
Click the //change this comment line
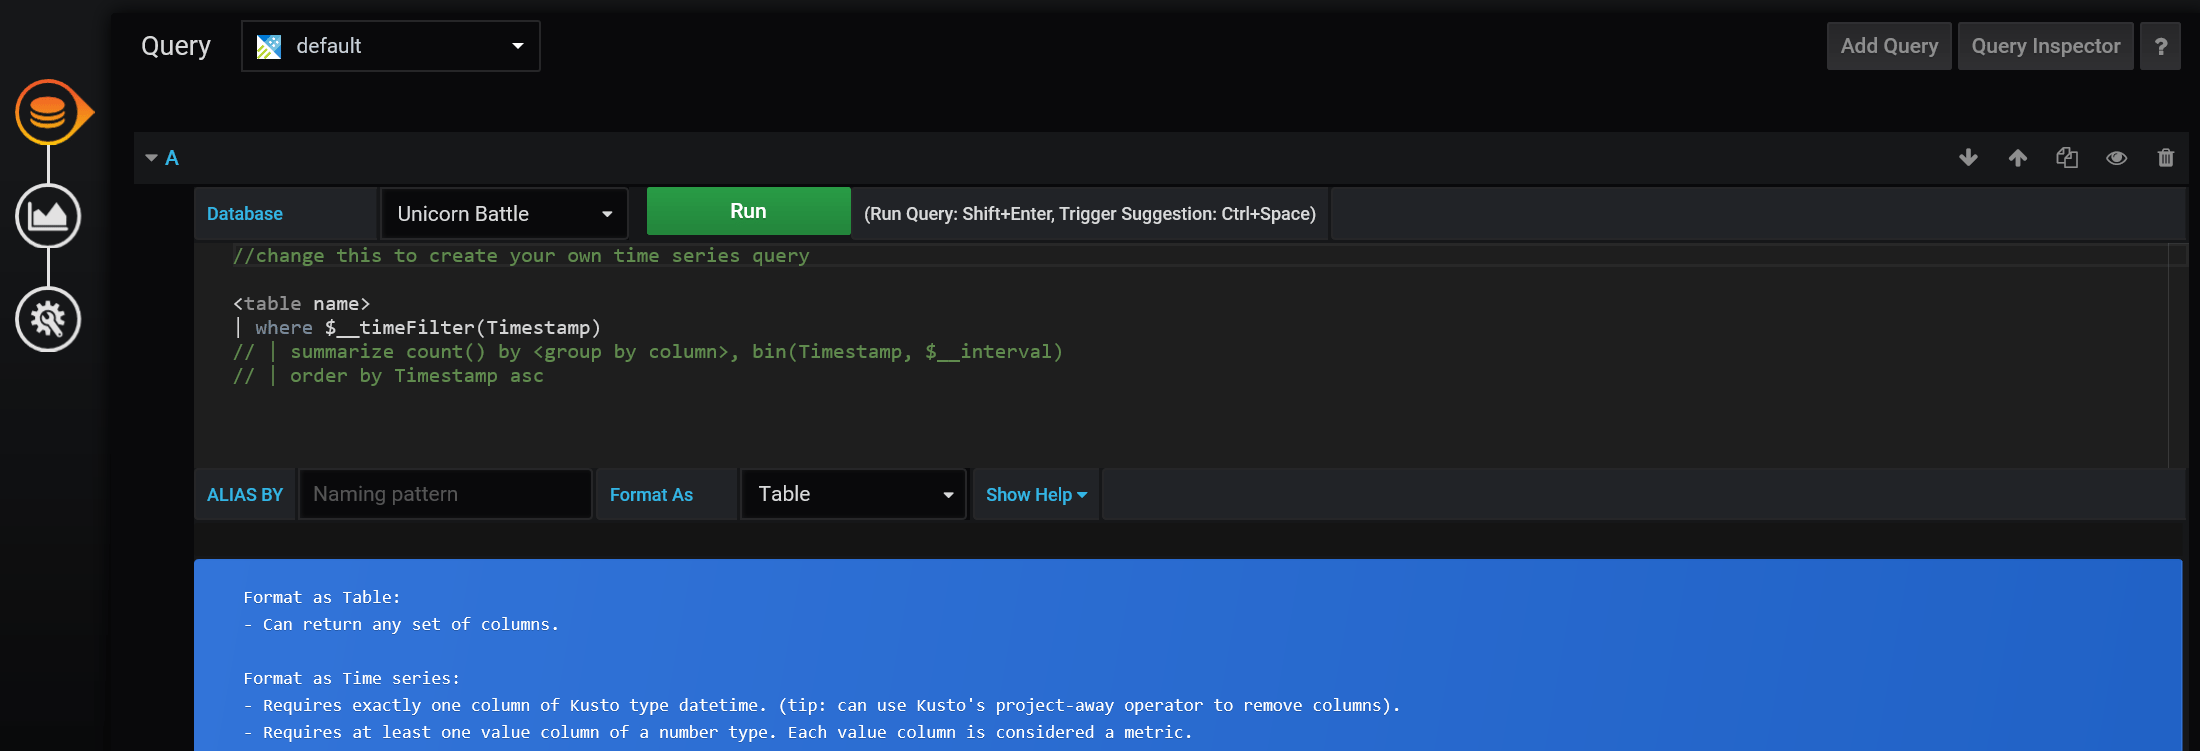coord(521,256)
